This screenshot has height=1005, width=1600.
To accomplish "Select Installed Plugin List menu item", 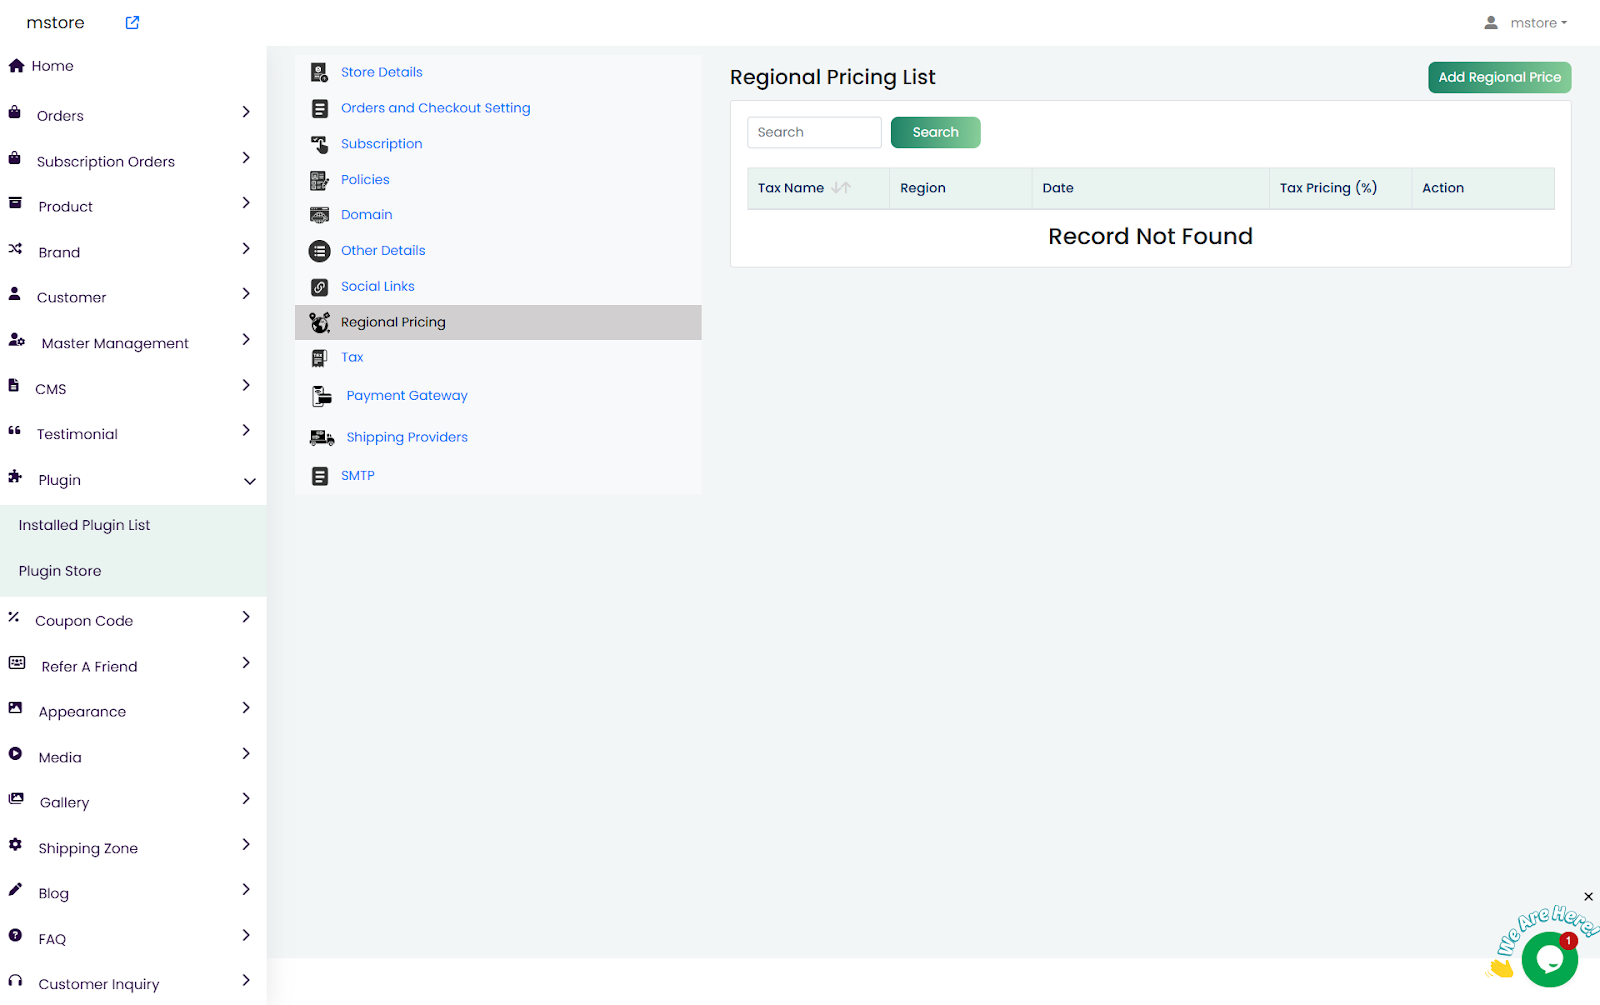I will click(x=84, y=525).
